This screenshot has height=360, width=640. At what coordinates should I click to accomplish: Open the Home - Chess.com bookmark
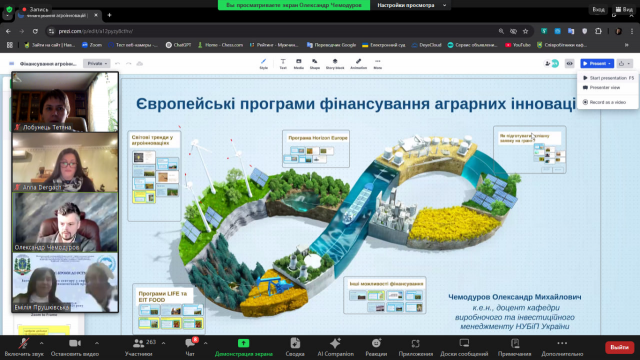click(x=220, y=45)
